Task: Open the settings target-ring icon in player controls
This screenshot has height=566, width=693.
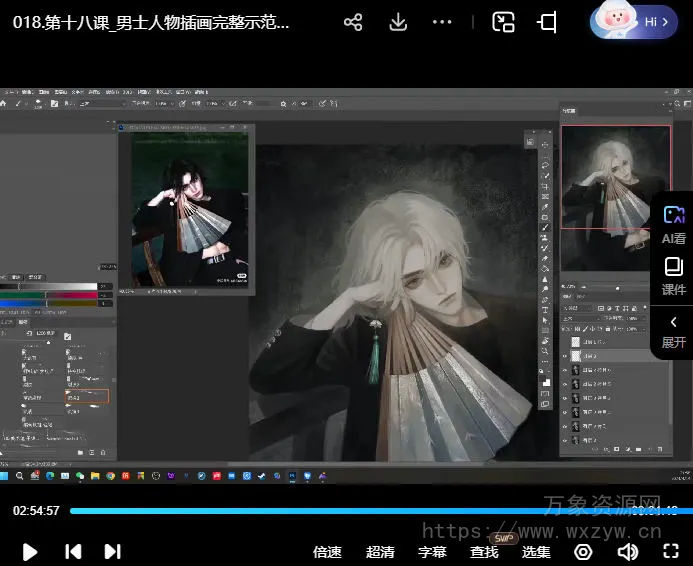Action: pyautogui.click(x=583, y=551)
